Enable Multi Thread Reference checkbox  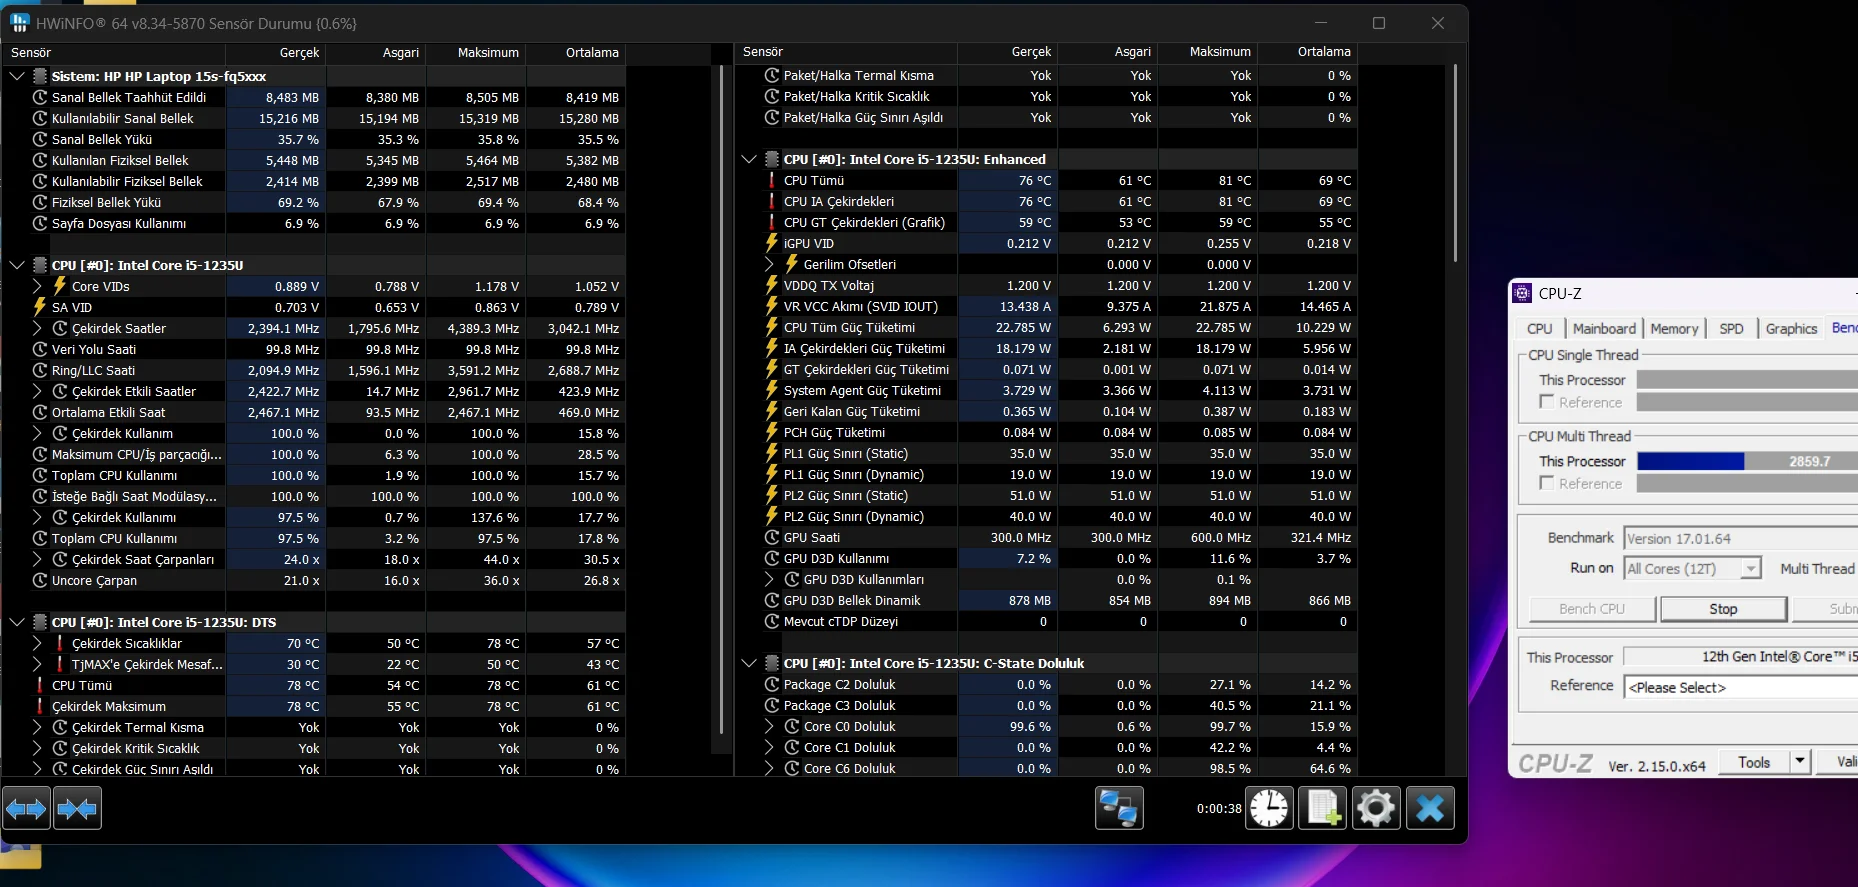[x=1547, y=483]
